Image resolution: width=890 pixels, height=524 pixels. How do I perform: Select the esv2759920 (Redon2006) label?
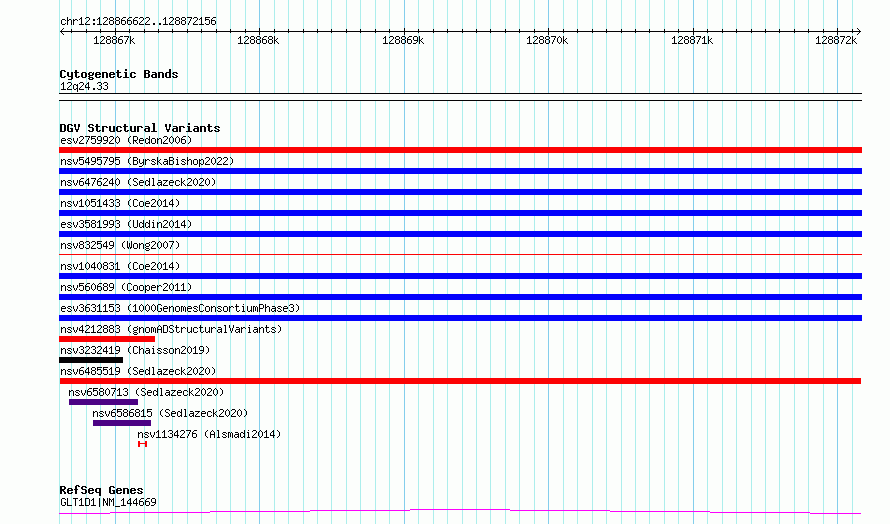tap(126, 140)
